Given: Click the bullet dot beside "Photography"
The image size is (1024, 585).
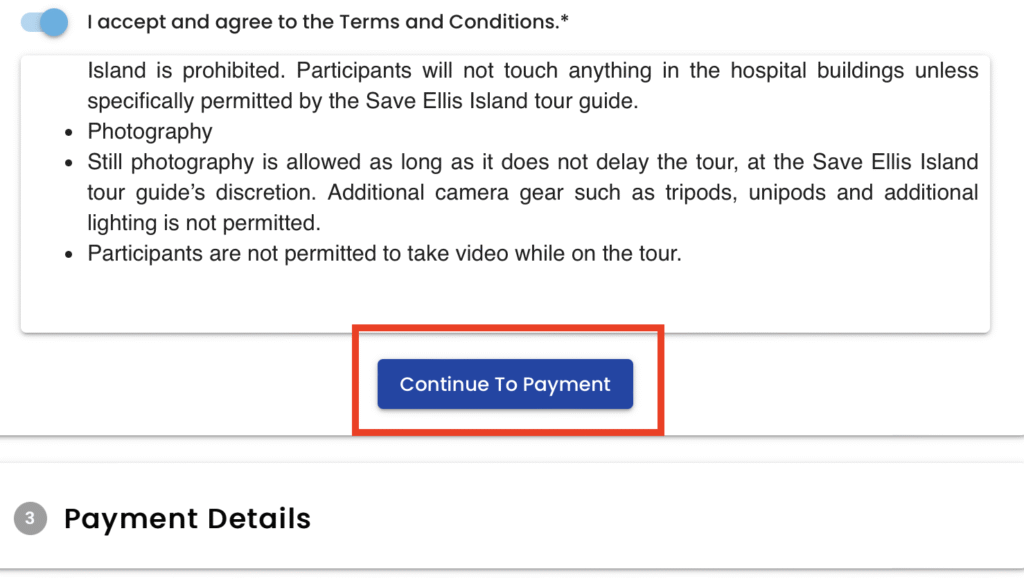Looking at the screenshot, I should [x=68, y=133].
